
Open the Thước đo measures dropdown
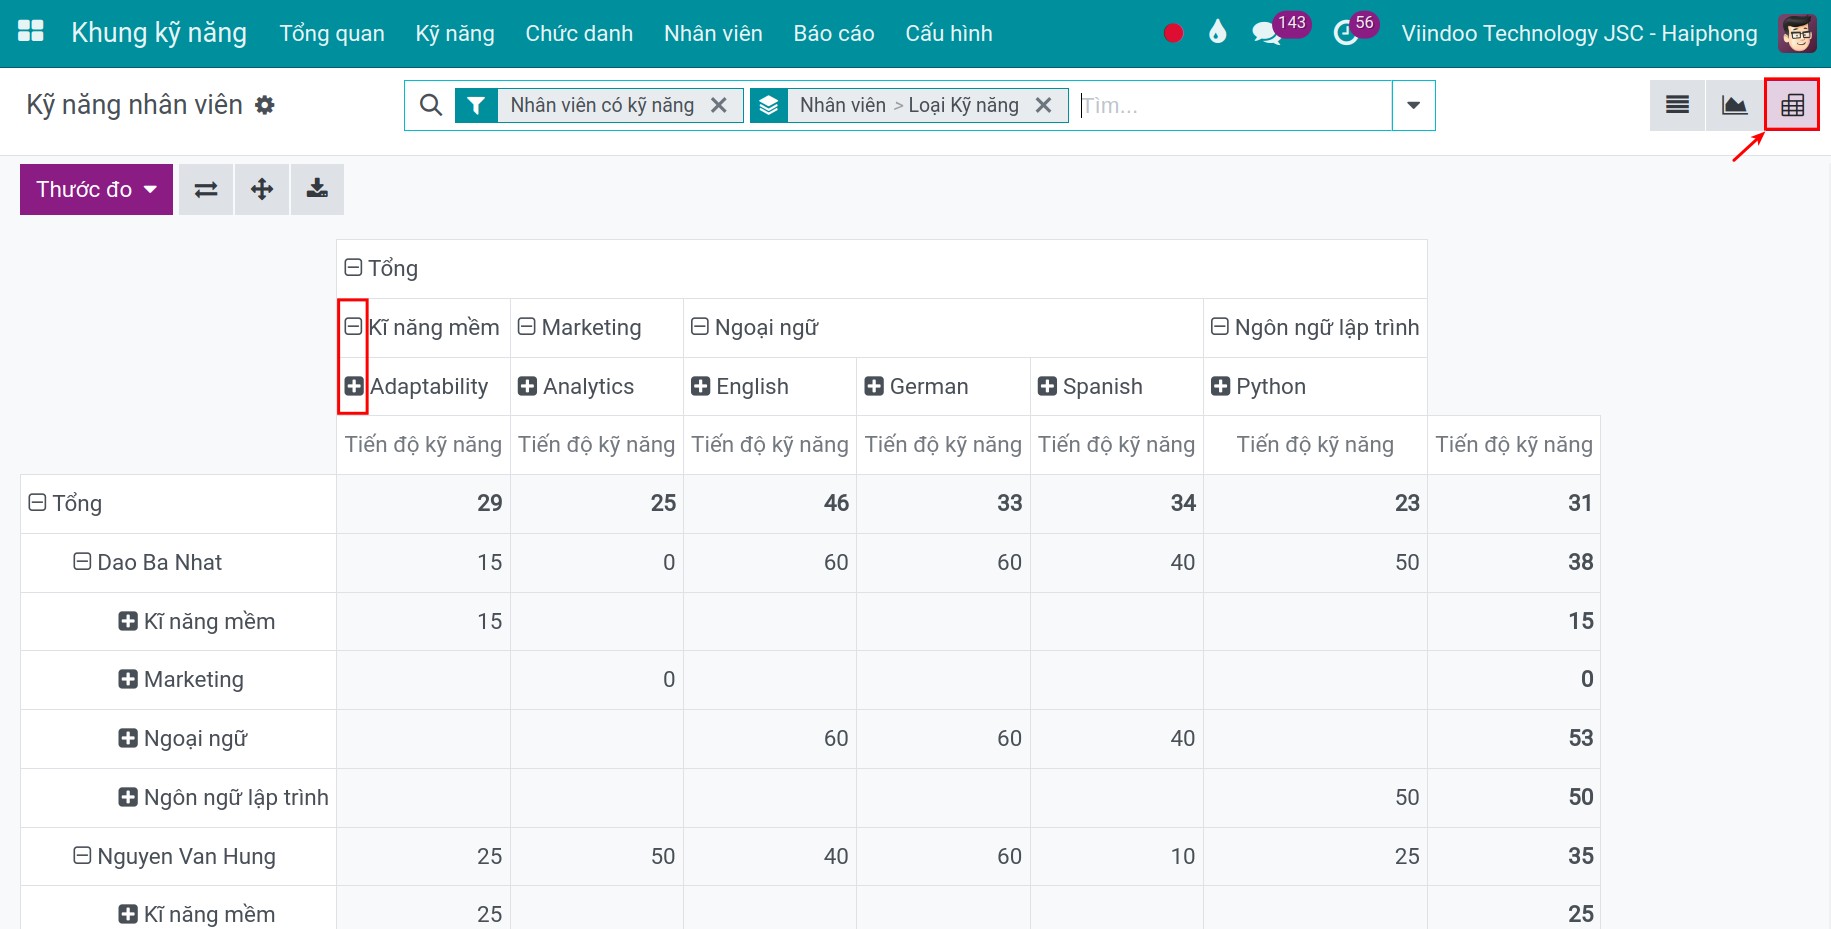(96, 189)
